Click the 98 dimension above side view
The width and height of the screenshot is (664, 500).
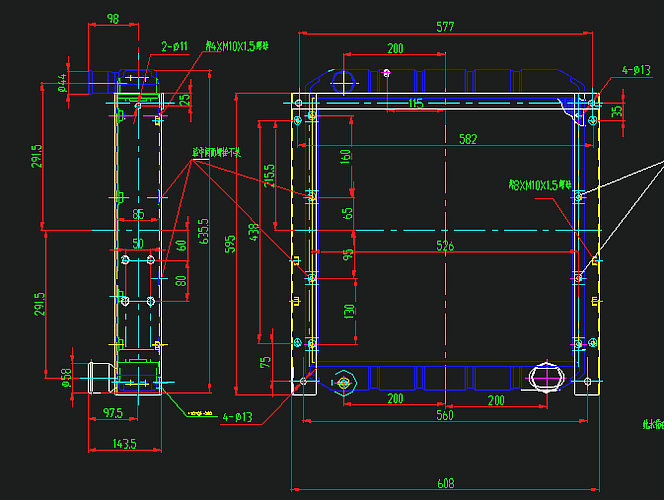[112, 18]
